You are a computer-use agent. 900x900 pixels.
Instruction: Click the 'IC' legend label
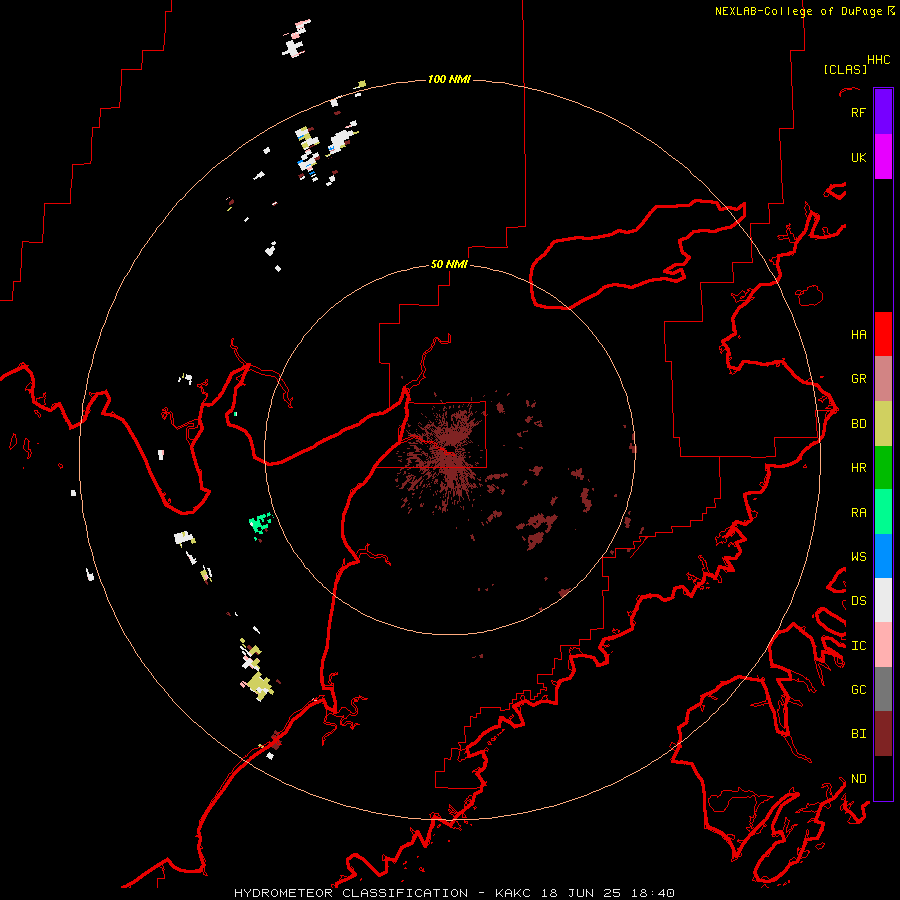[858, 646]
